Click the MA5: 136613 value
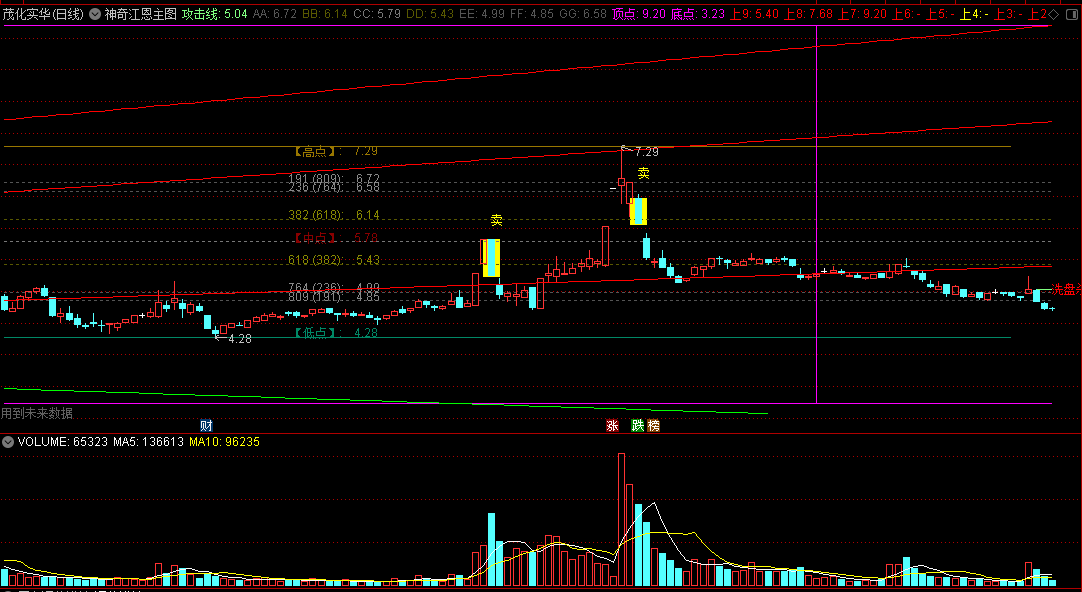This screenshot has height=592, width=1082. click(148, 442)
